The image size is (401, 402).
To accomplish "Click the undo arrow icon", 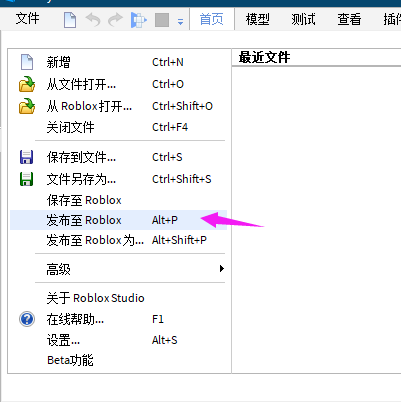I will (93, 20).
